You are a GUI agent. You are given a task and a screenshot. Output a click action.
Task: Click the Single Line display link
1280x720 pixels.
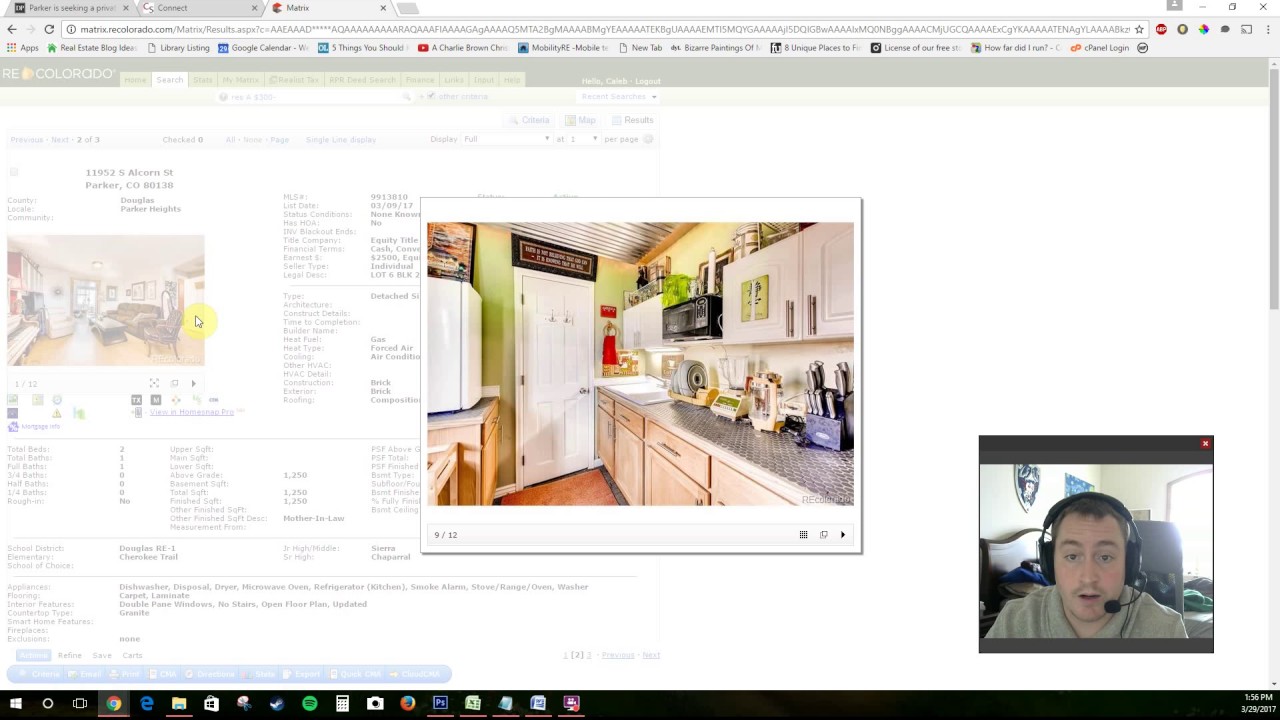341,140
